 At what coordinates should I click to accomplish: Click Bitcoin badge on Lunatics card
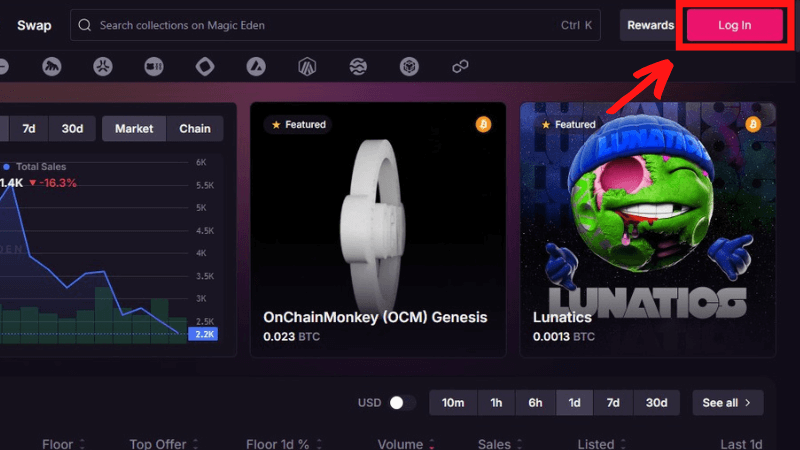pyautogui.click(x=753, y=124)
